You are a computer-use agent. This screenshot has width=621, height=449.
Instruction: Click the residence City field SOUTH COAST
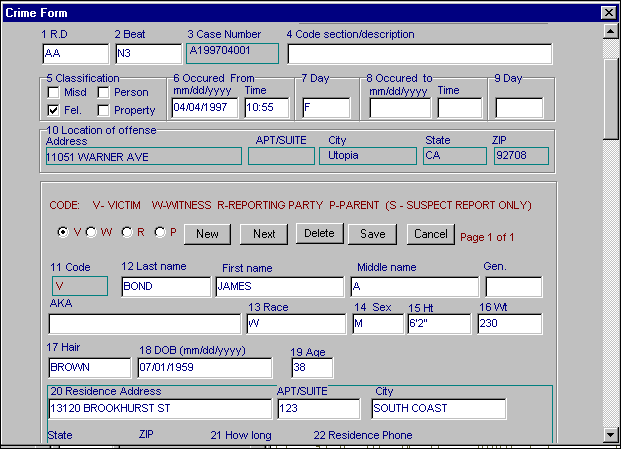tap(439, 409)
